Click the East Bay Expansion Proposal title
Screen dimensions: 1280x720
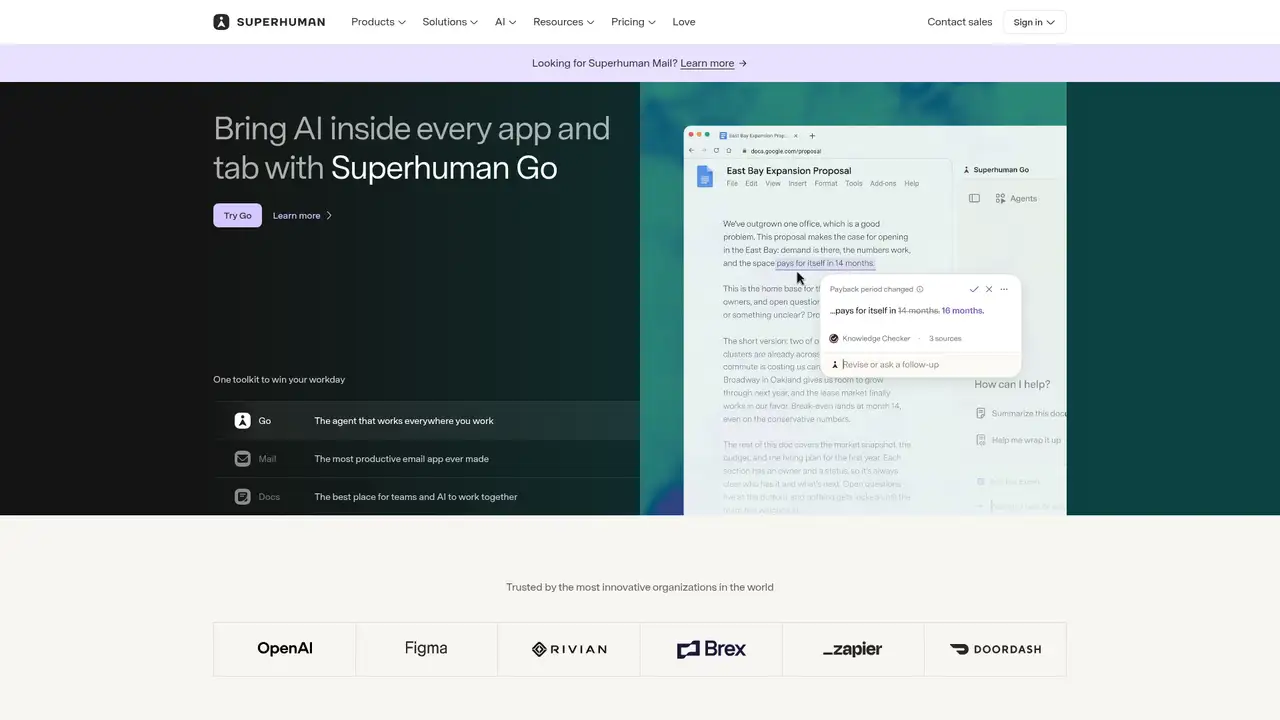coord(789,171)
